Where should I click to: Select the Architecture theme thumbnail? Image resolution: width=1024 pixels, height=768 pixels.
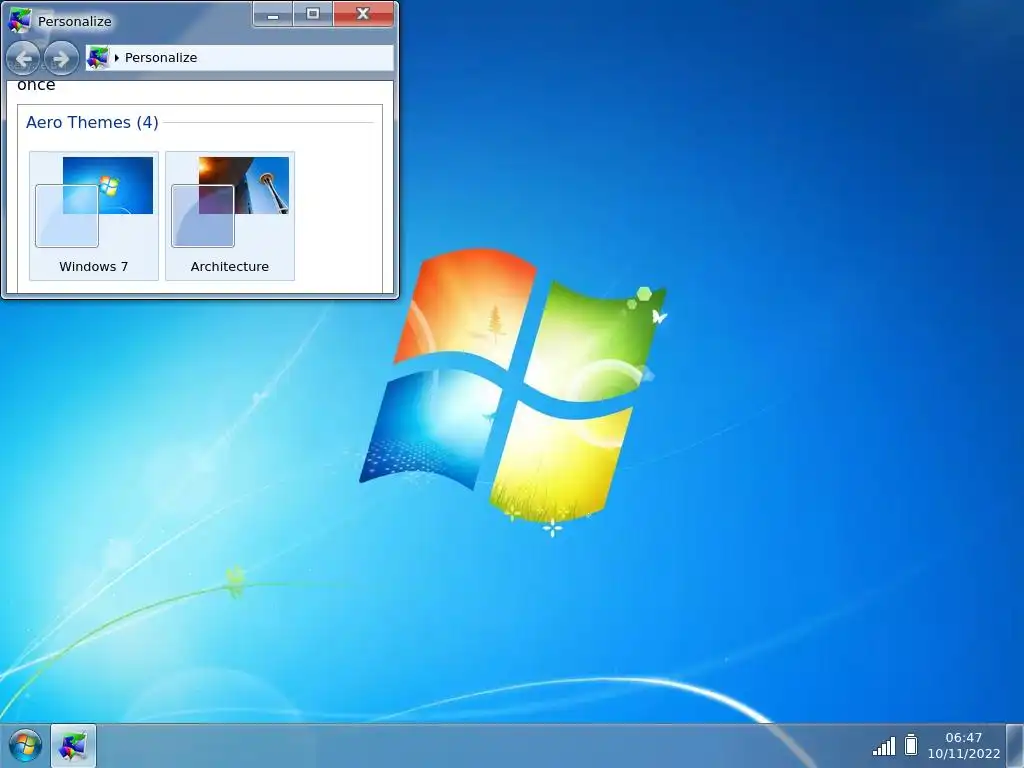click(x=230, y=216)
